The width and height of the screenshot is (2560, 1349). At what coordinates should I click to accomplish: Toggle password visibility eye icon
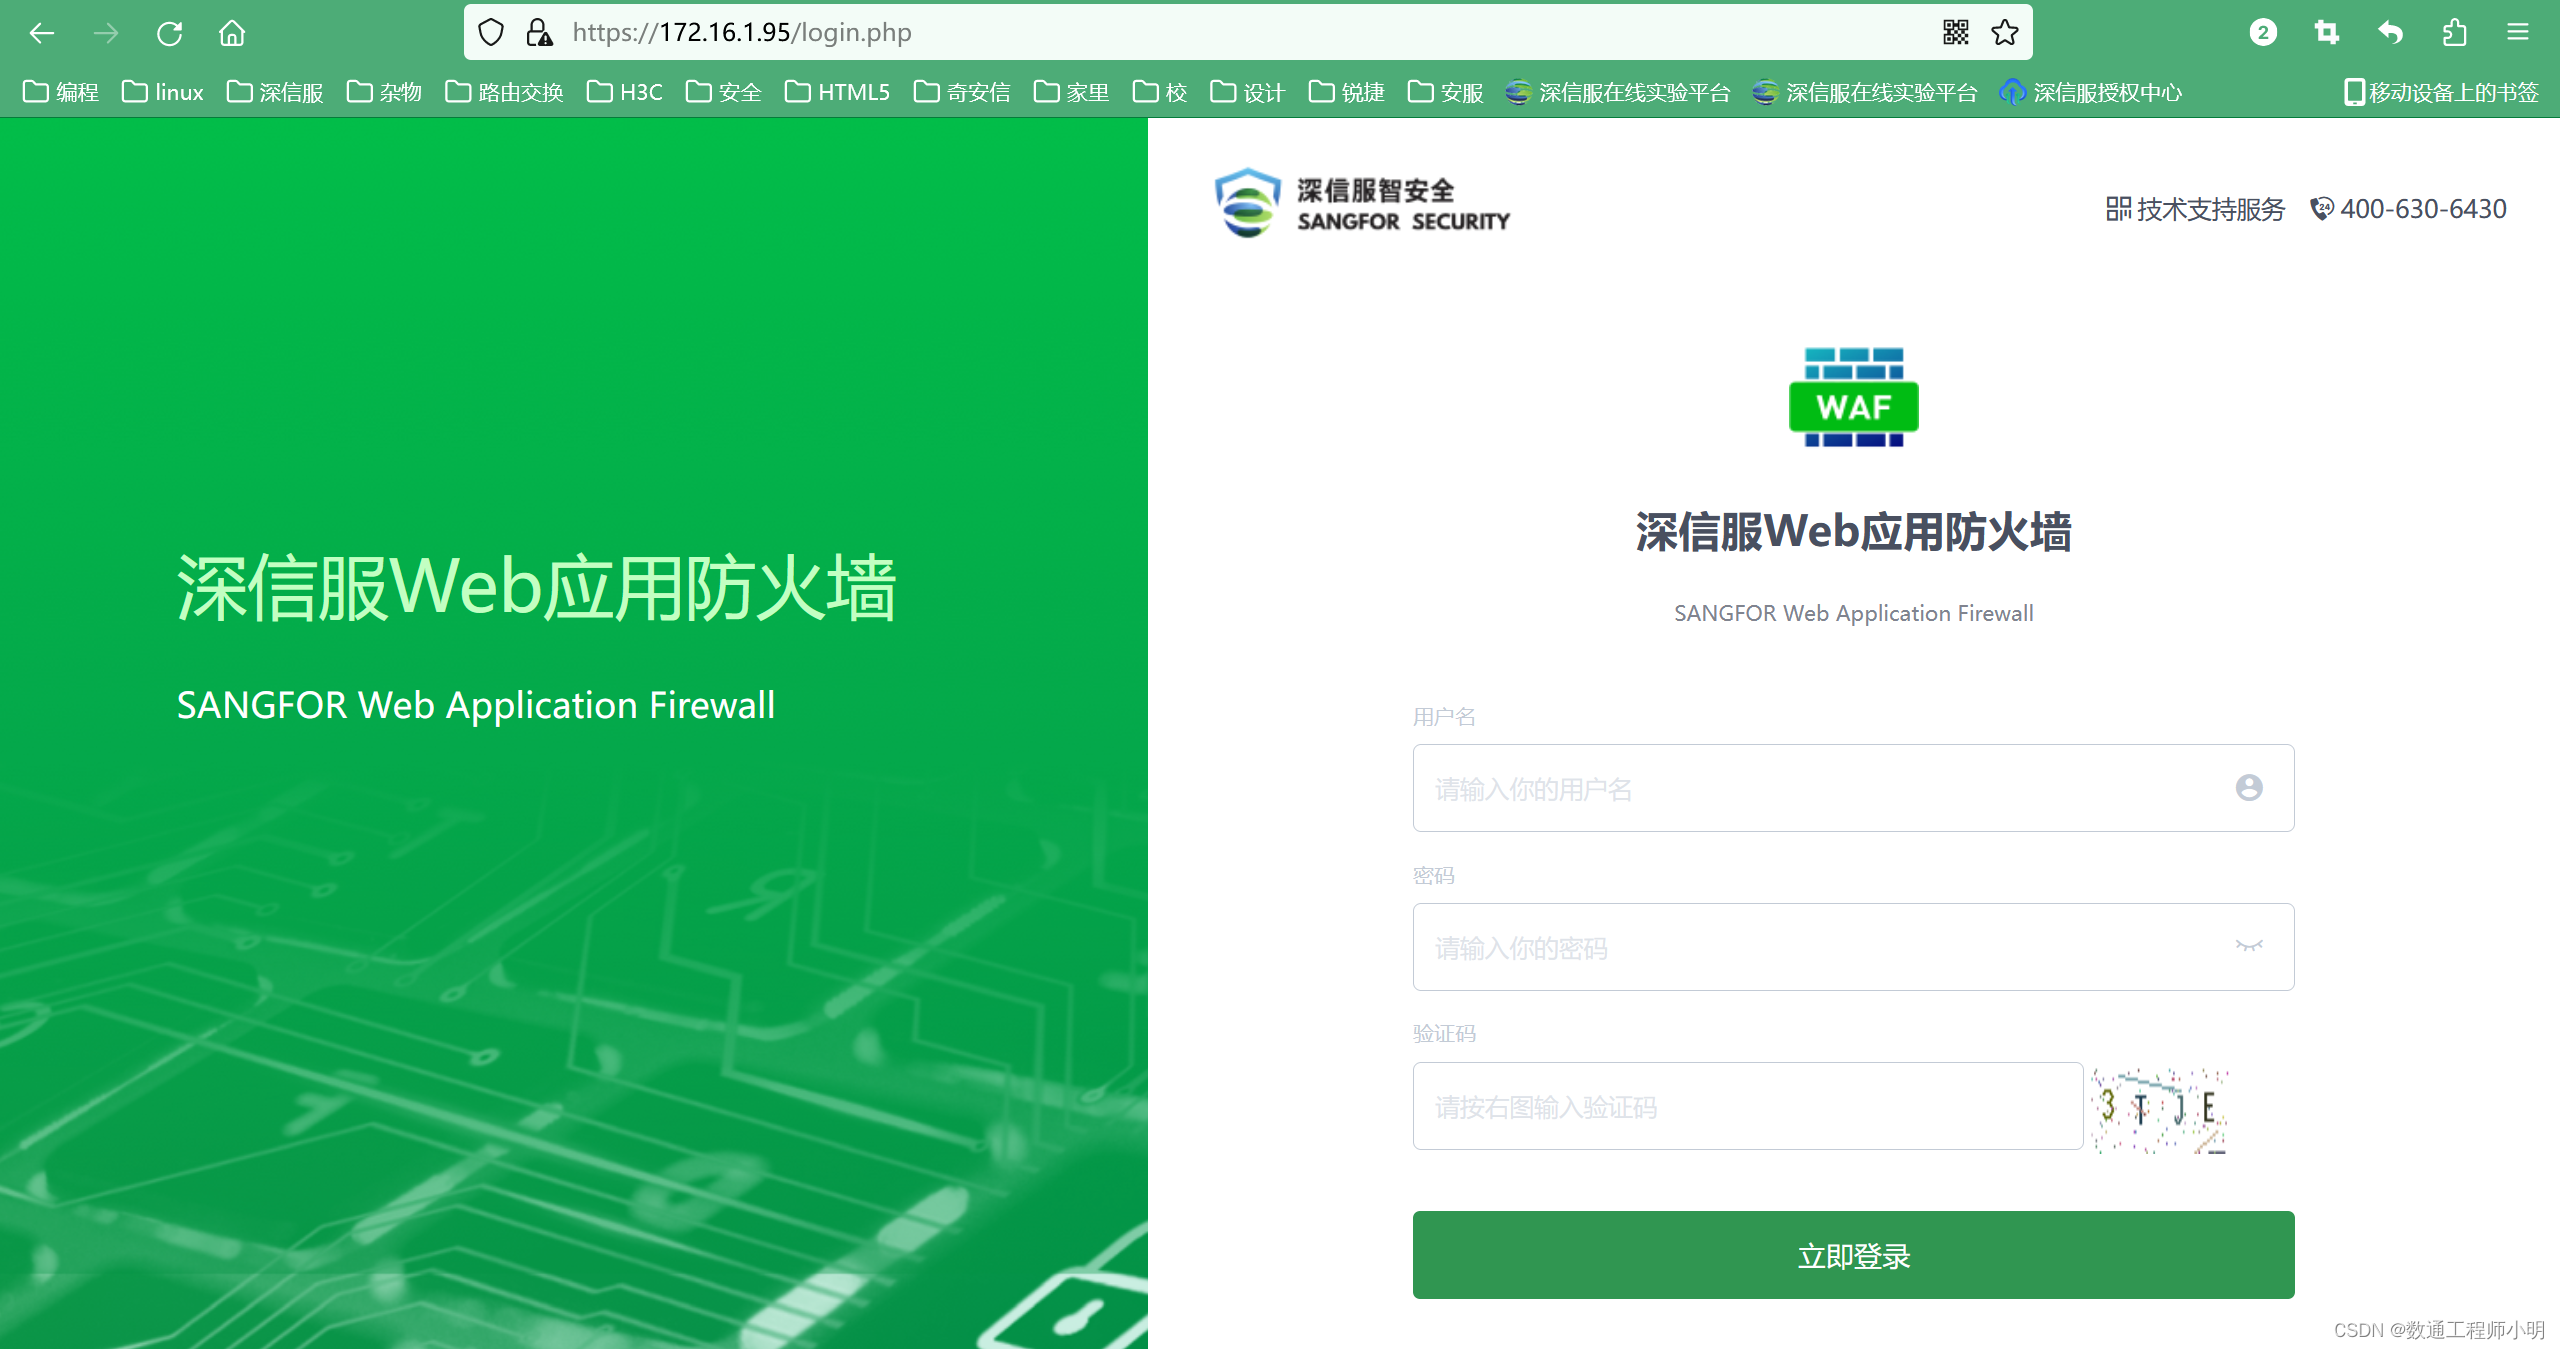point(2249,946)
